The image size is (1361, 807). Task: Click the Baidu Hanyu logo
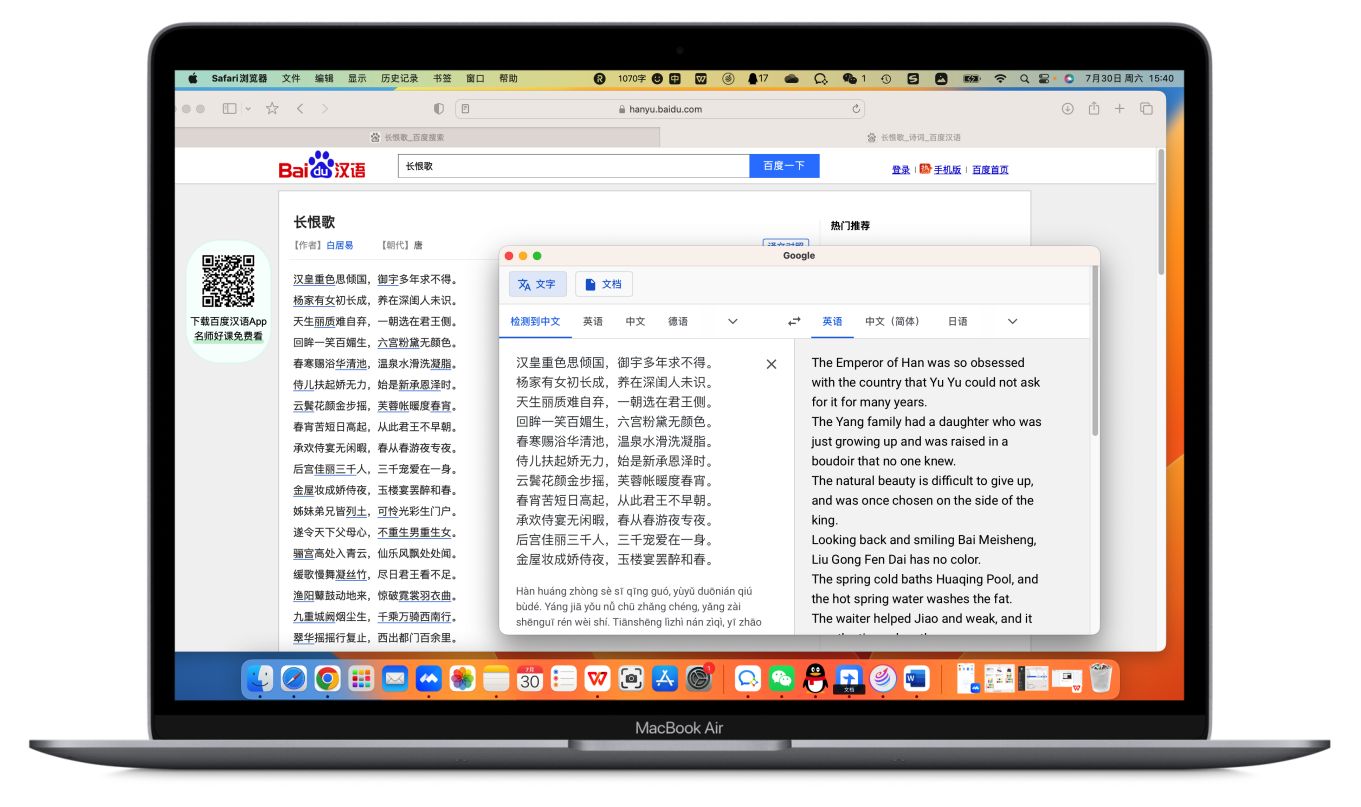click(324, 165)
